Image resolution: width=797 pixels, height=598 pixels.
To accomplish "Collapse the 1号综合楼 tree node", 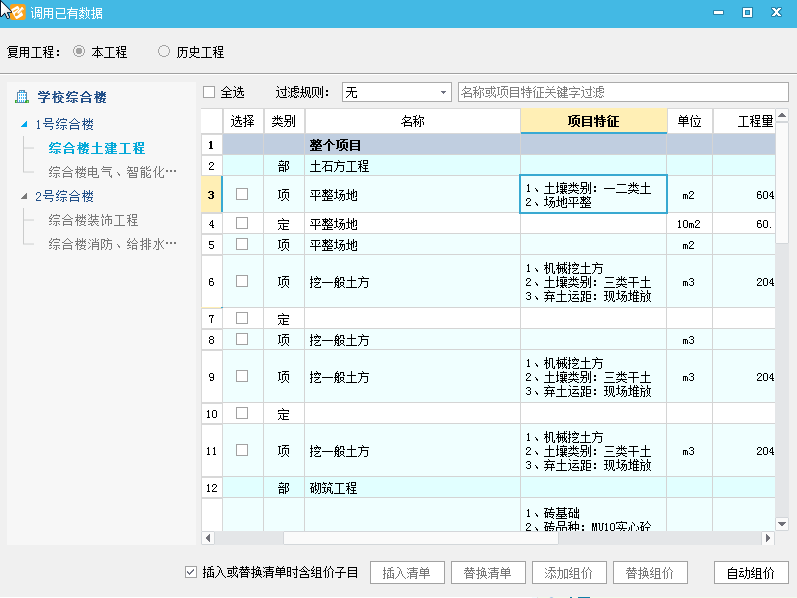I will 25,125.
